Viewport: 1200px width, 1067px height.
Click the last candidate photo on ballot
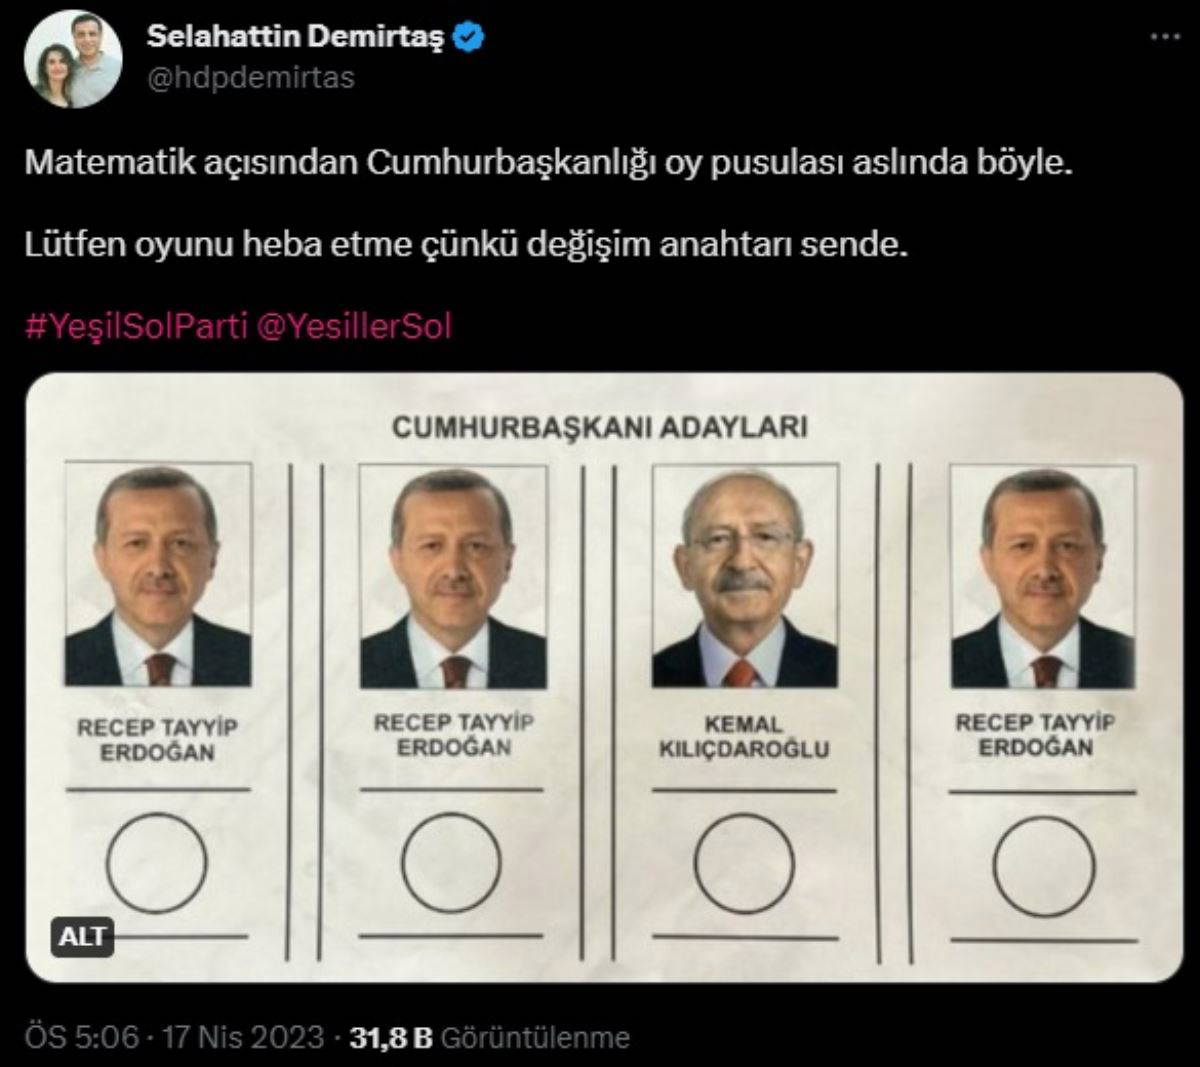(1042, 576)
